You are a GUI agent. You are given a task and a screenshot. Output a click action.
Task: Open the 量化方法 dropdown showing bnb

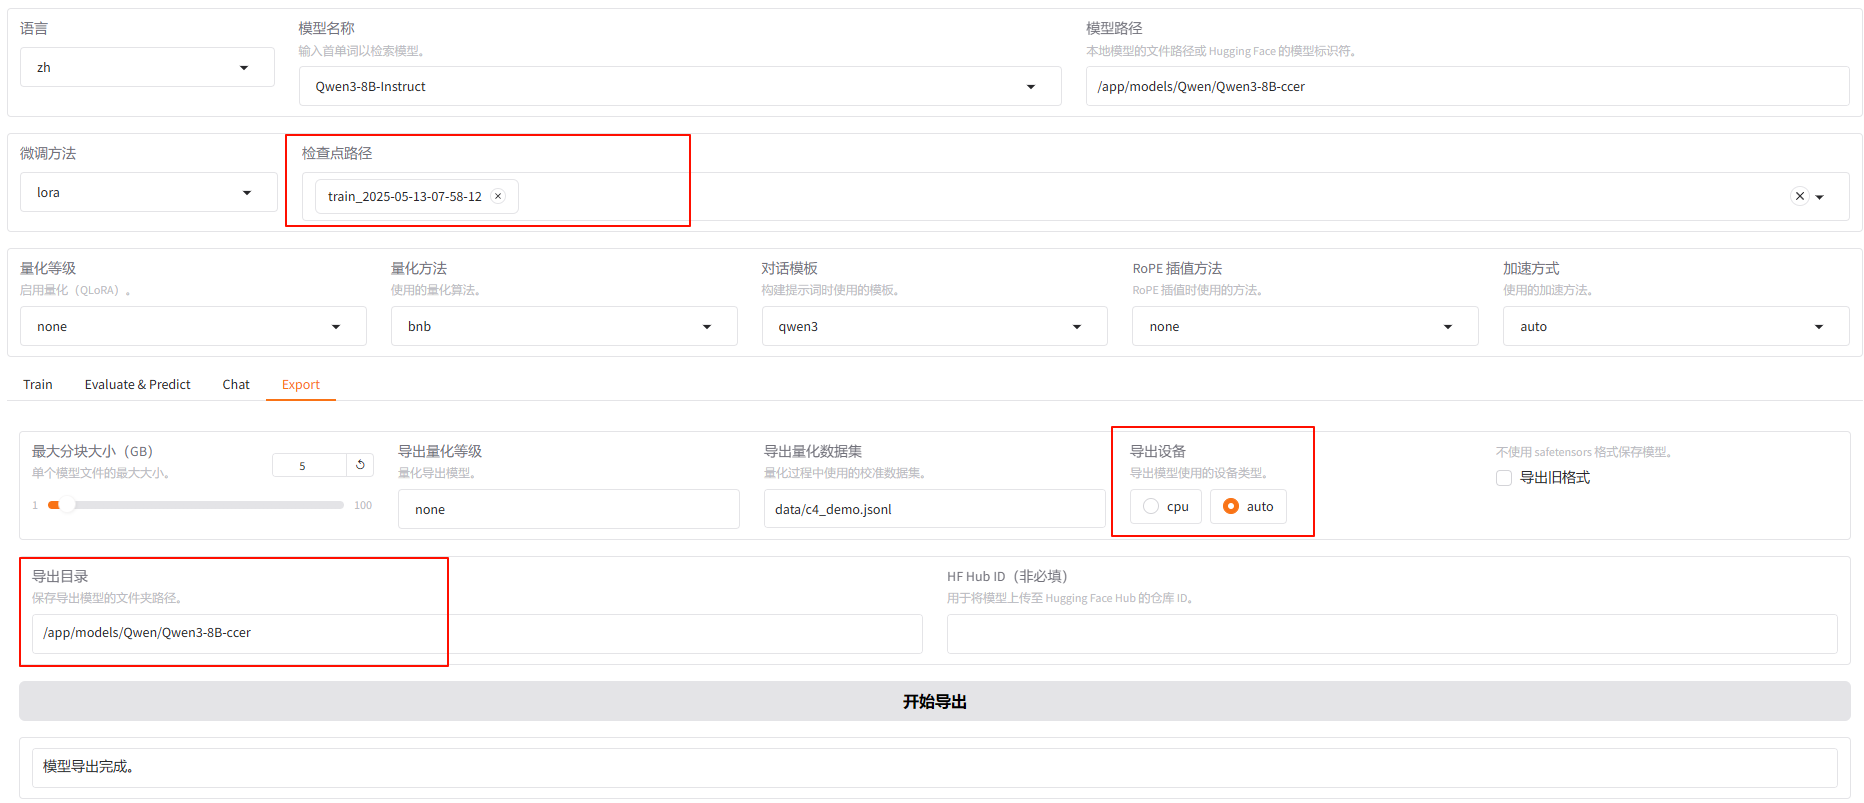563,327
